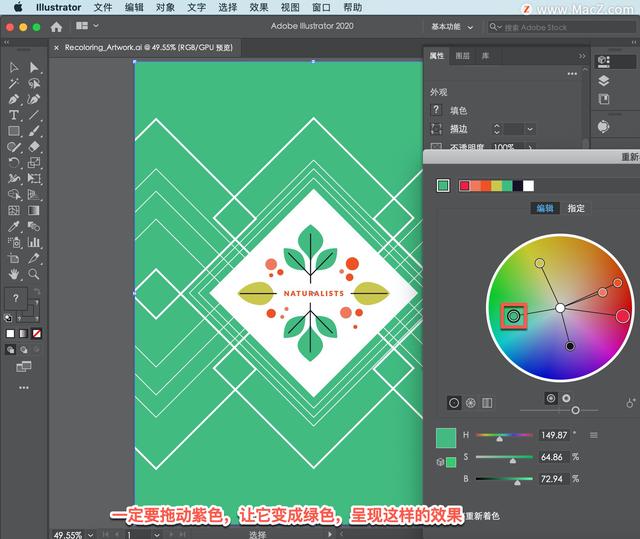Open the workspace switcher 基本功能
This screenshot has width=640, height=539.
point(452,27)
